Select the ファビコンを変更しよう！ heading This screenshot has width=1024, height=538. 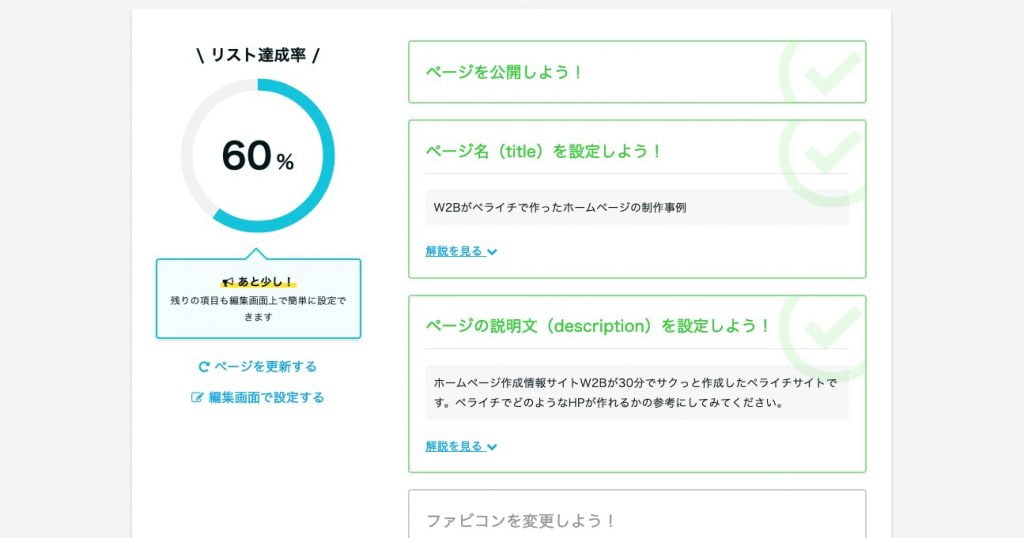(x=521, y=521)
